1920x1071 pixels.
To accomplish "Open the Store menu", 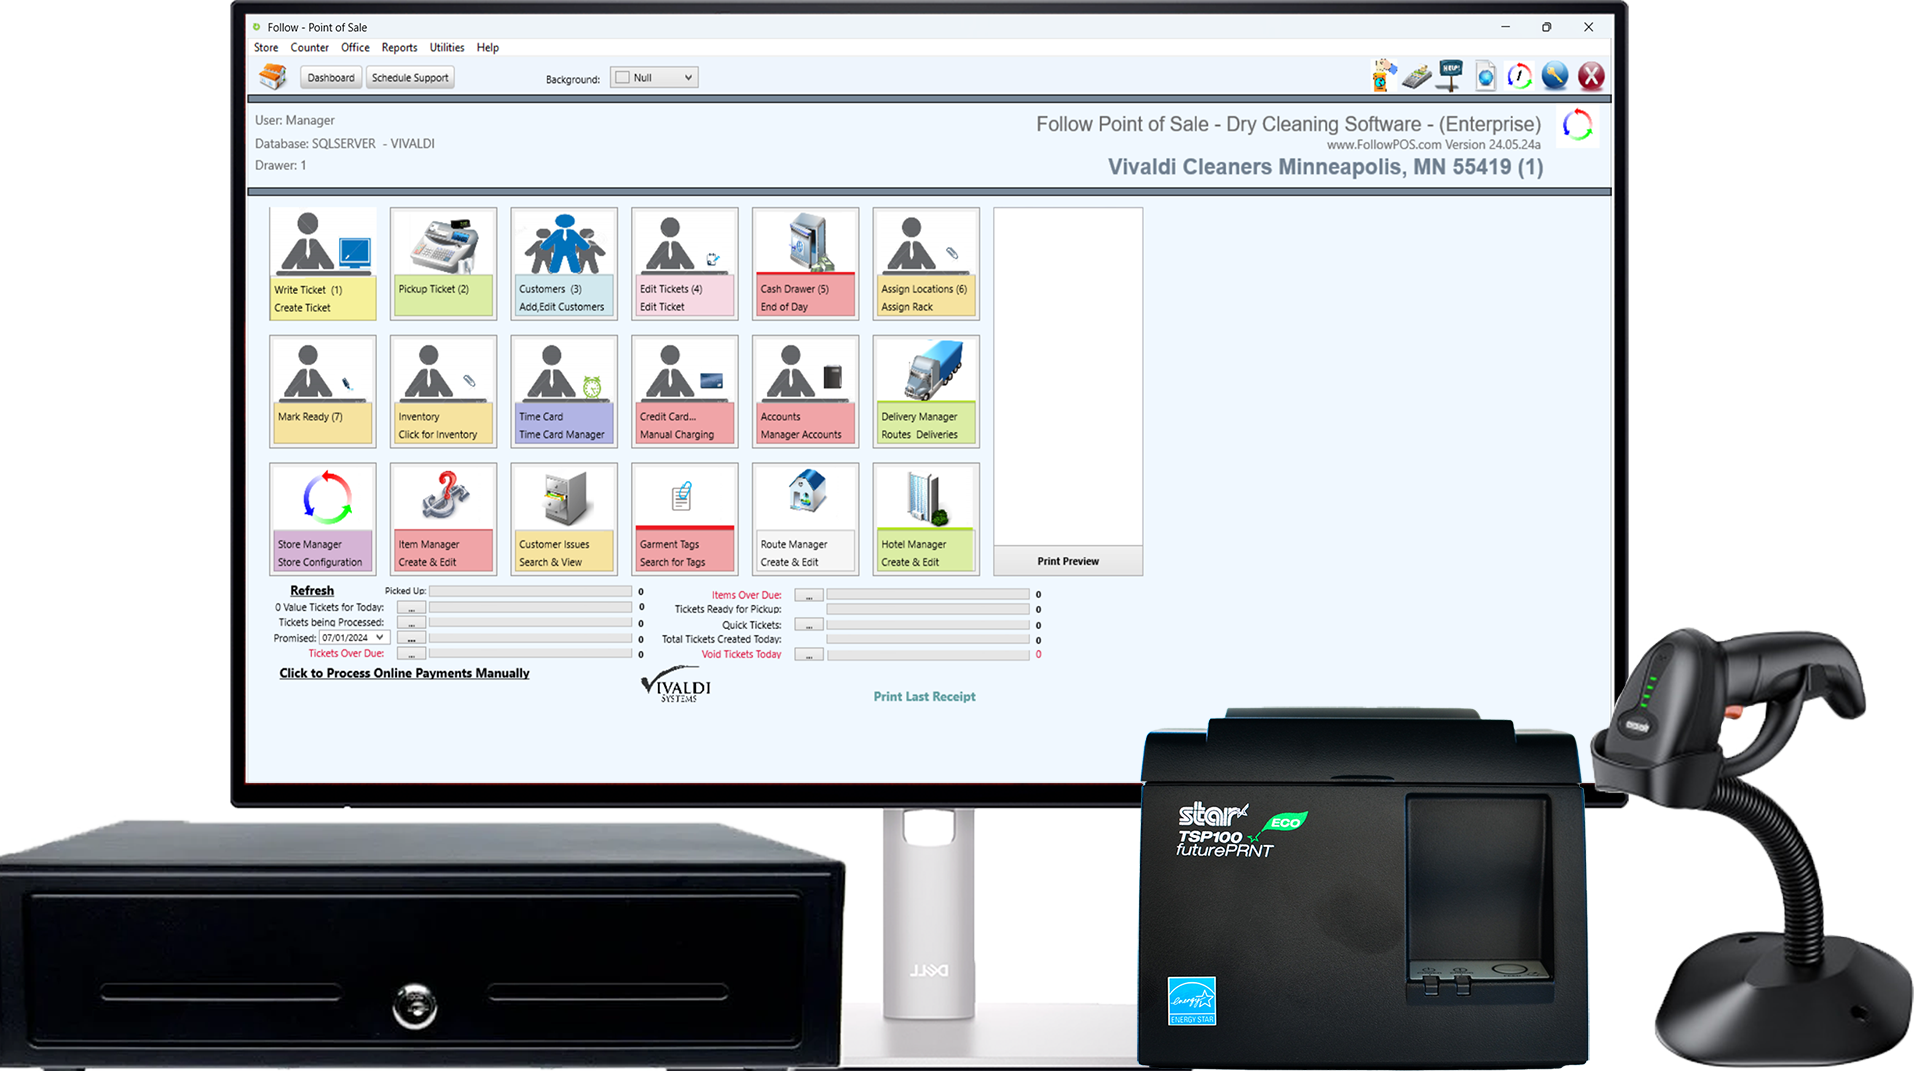I will click(x=266, y=48).
